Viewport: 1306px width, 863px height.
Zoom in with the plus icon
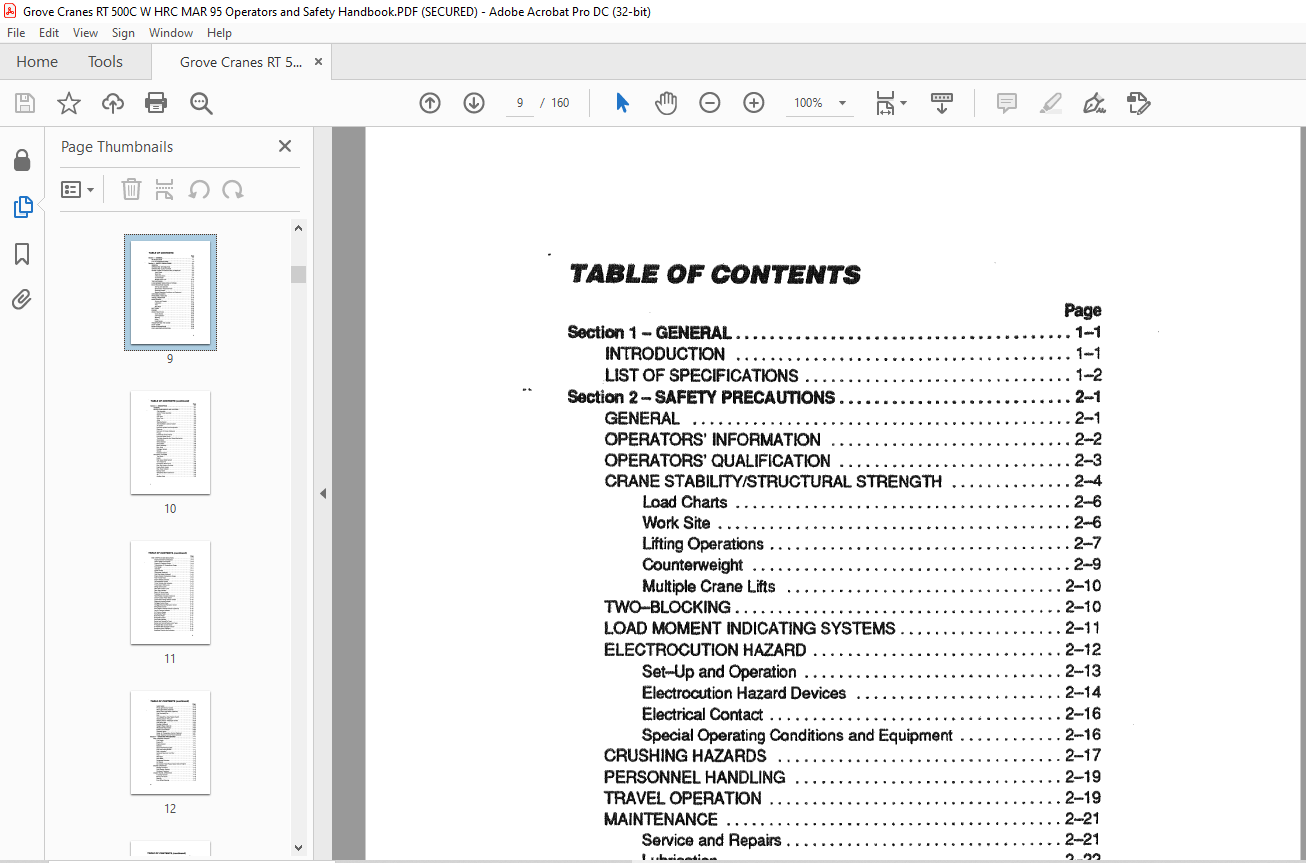point(754,103)
